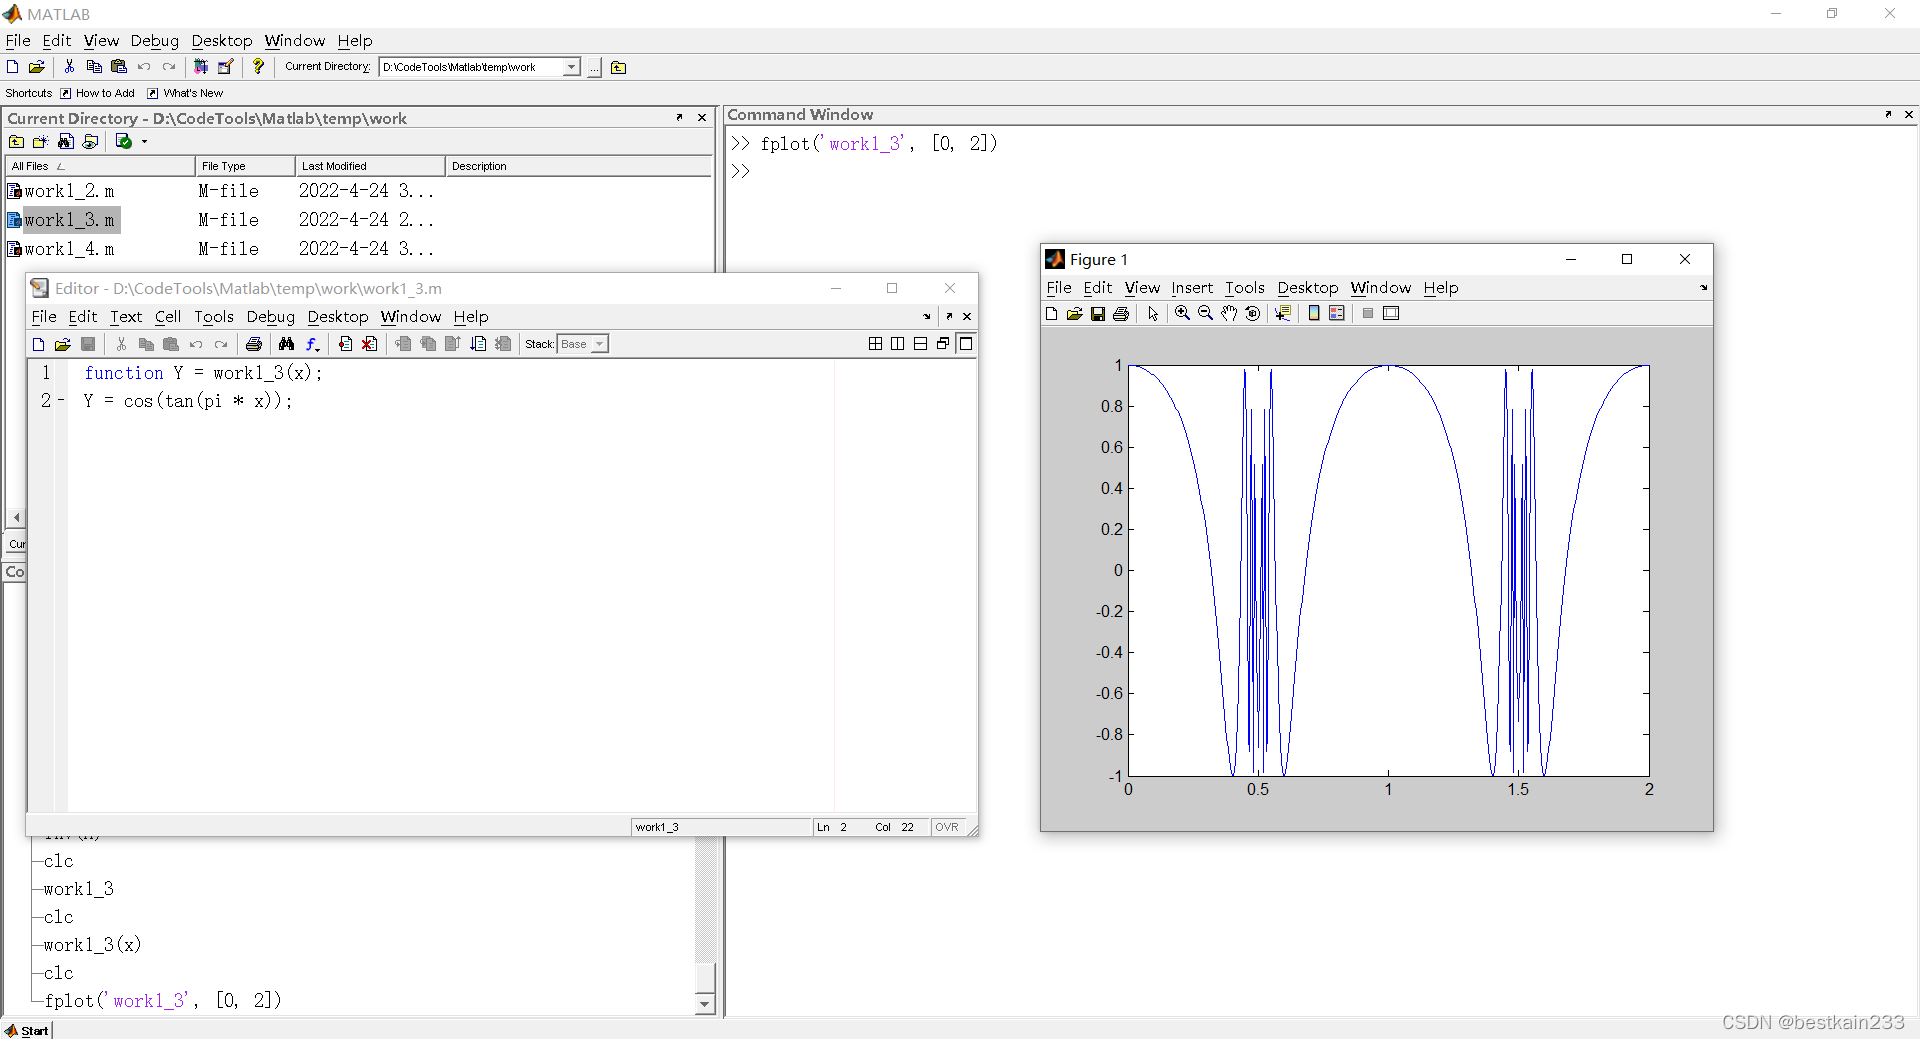
Task: Switch Editor to left/right split layout
Action: tap(897, 344)
